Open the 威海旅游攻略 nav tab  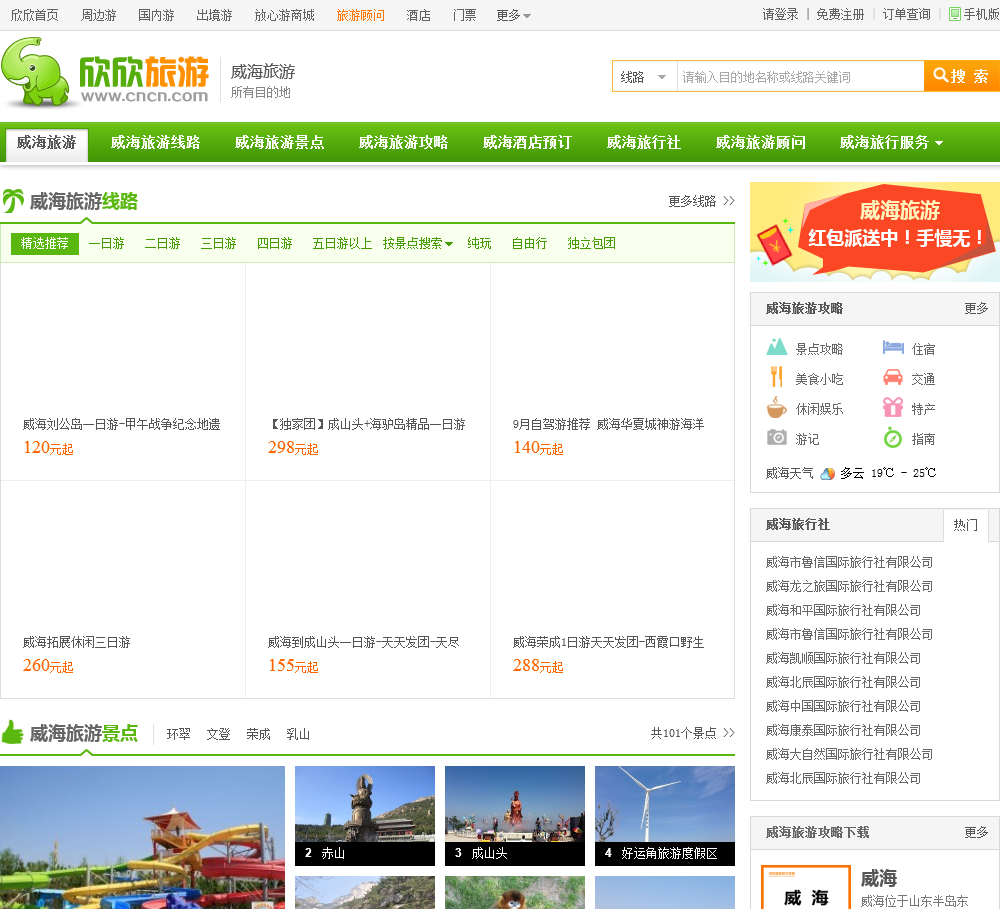(403, 142)
